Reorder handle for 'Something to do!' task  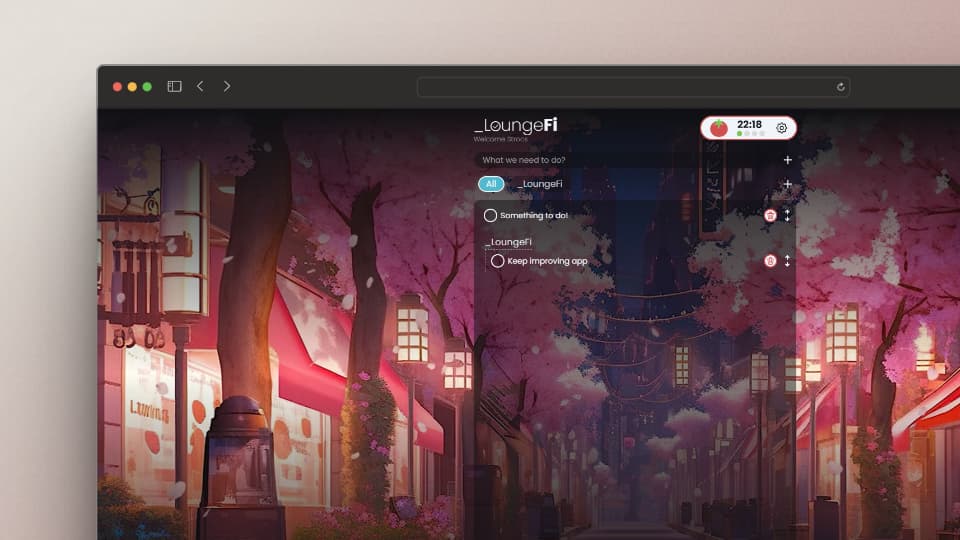[x=787, y=215]
